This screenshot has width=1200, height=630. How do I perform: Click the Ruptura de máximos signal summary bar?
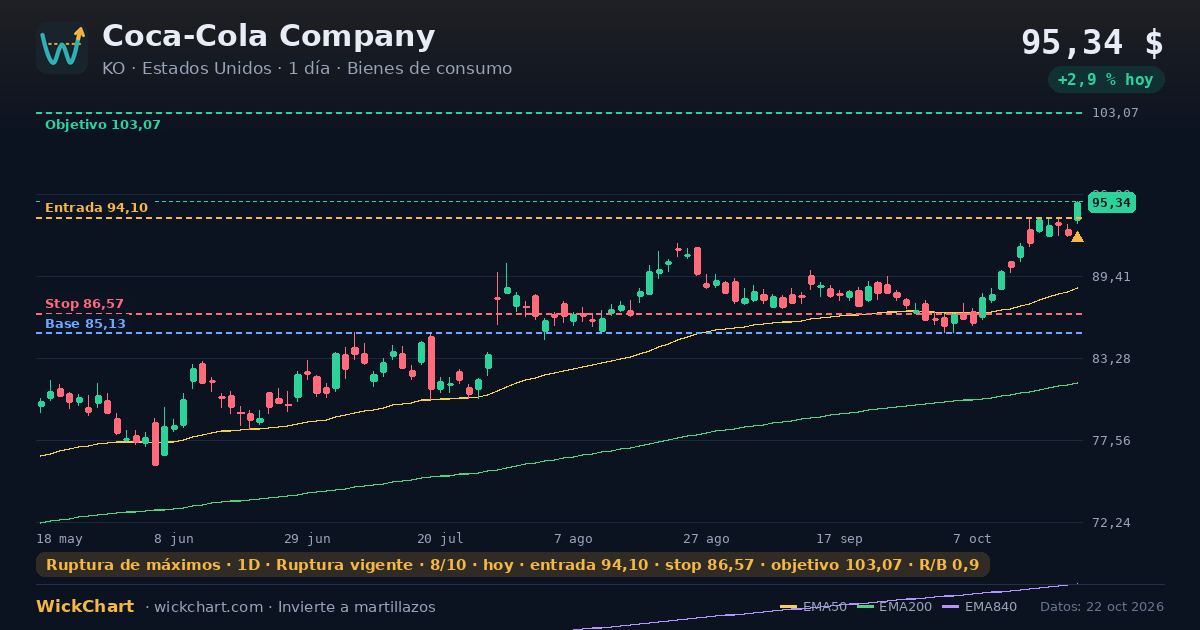tap(513, 565)
